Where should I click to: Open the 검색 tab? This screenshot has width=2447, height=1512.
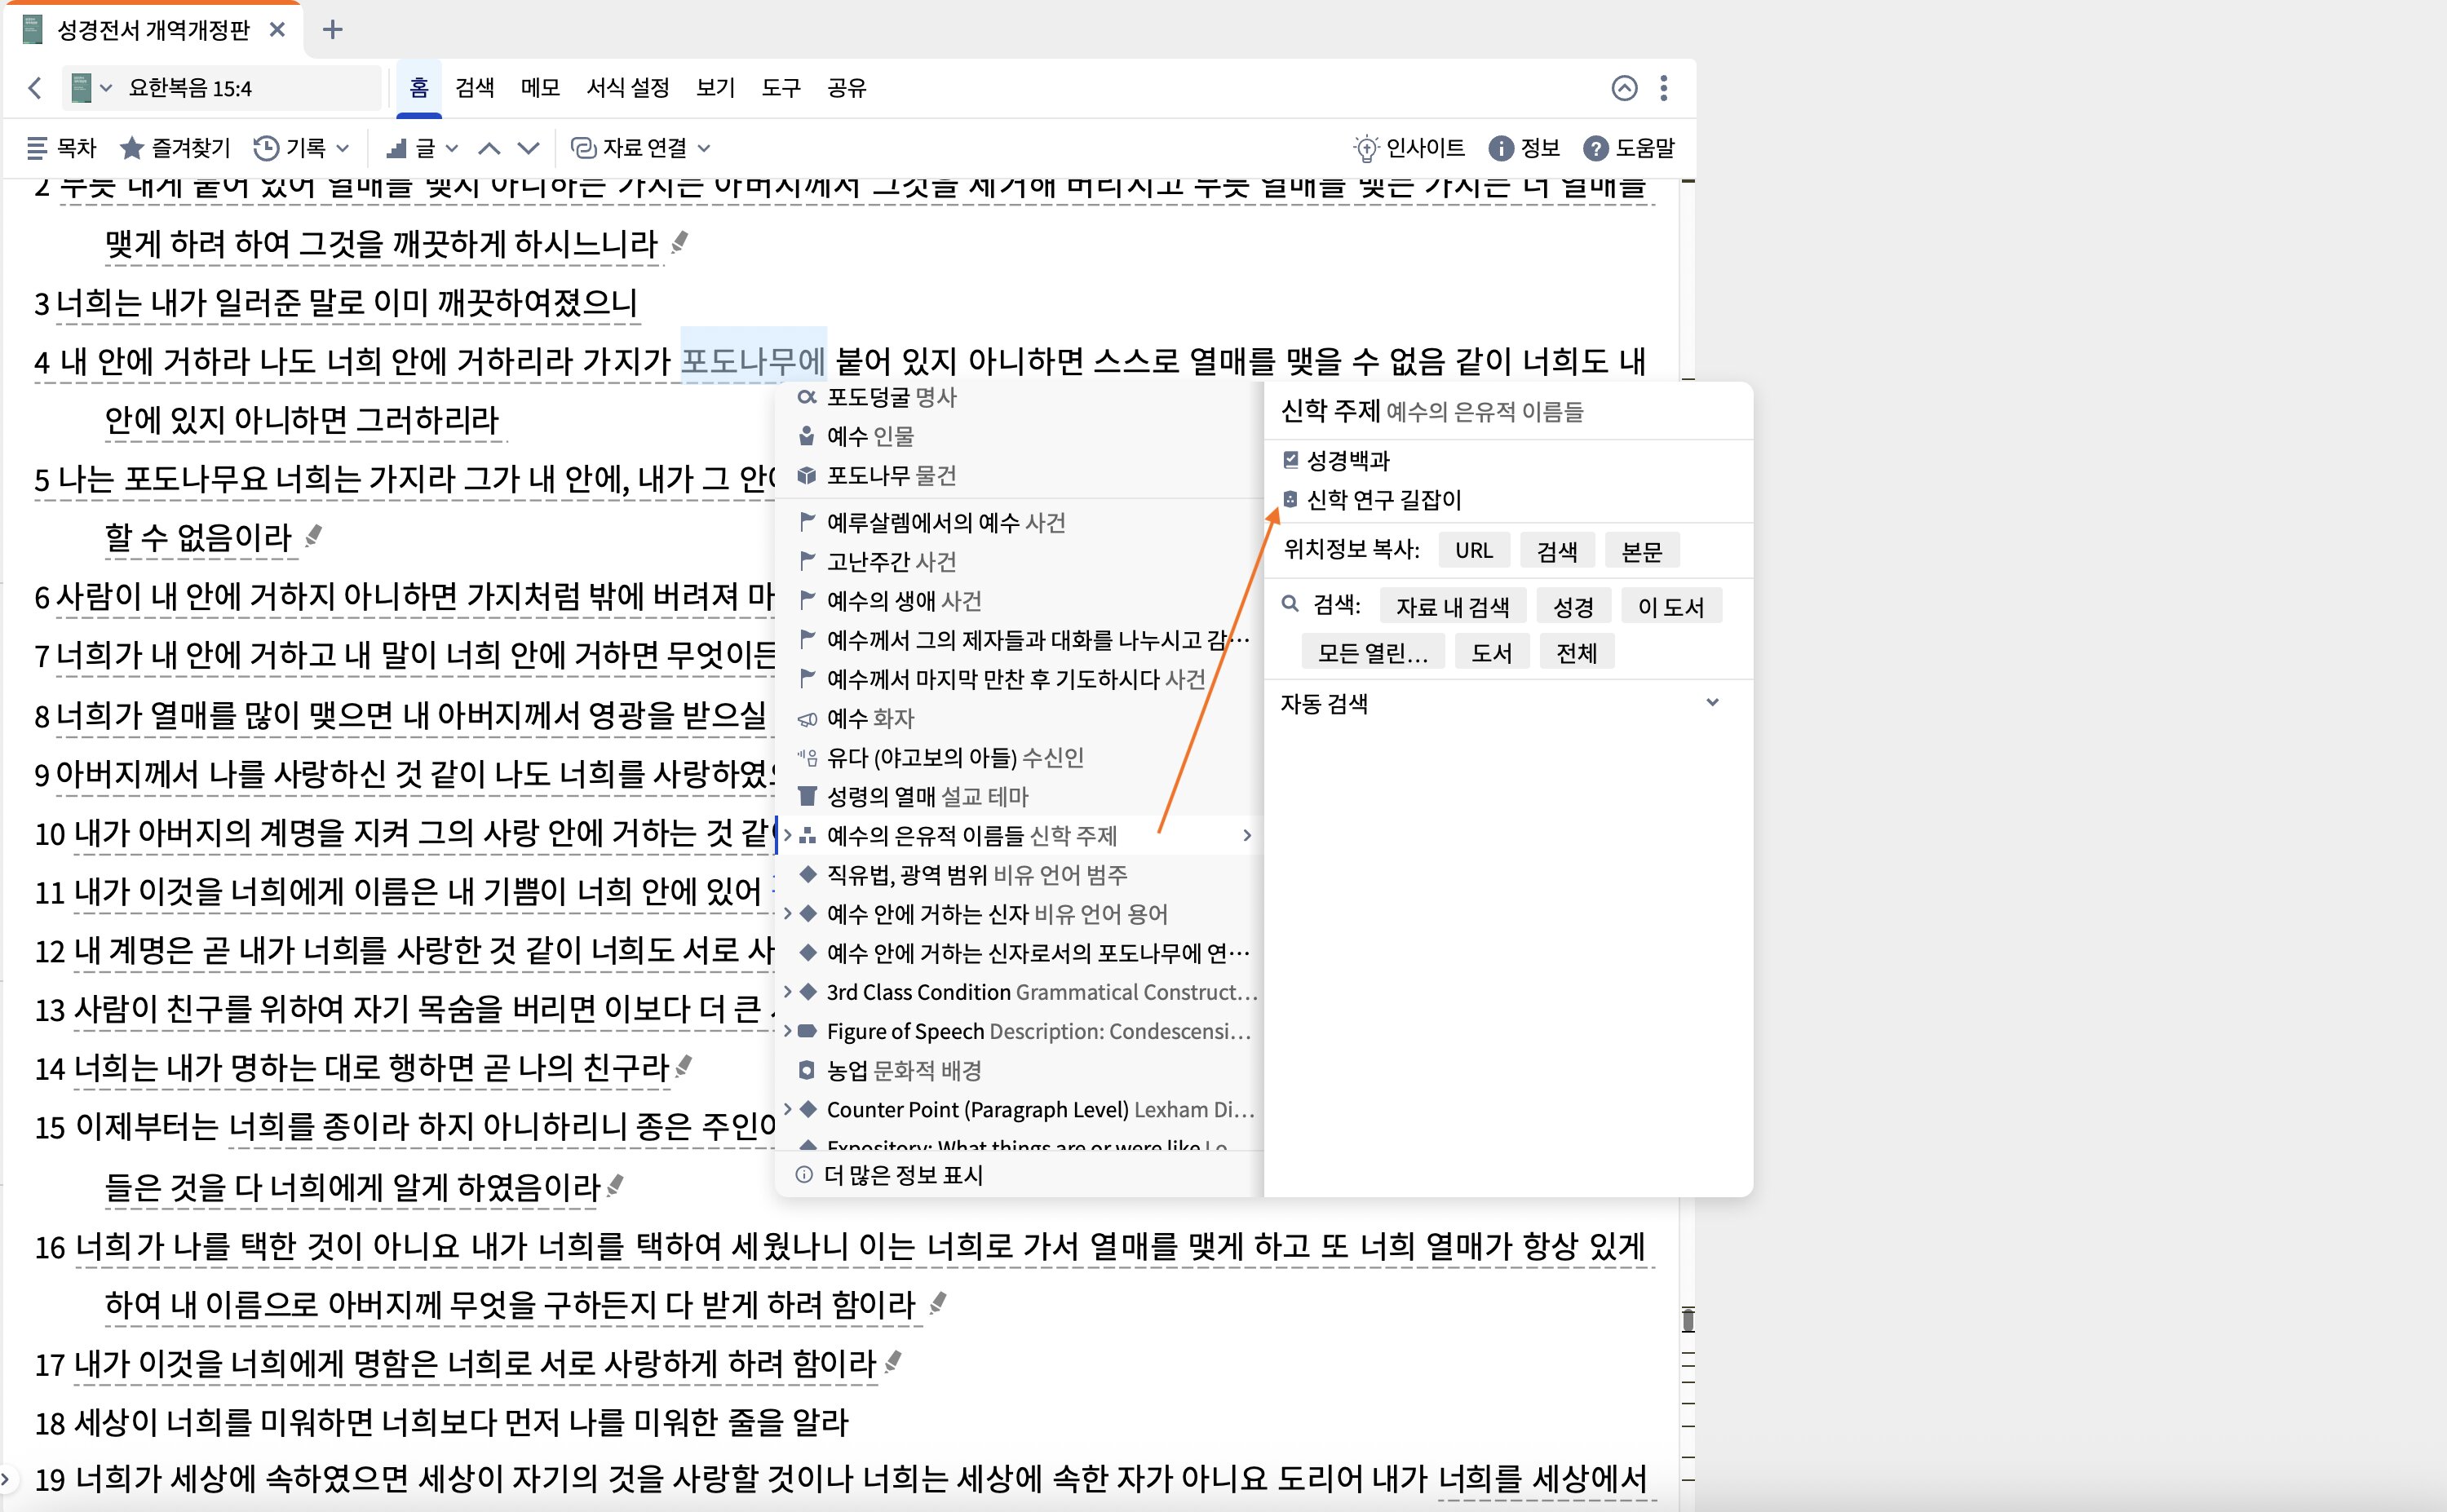475,88
